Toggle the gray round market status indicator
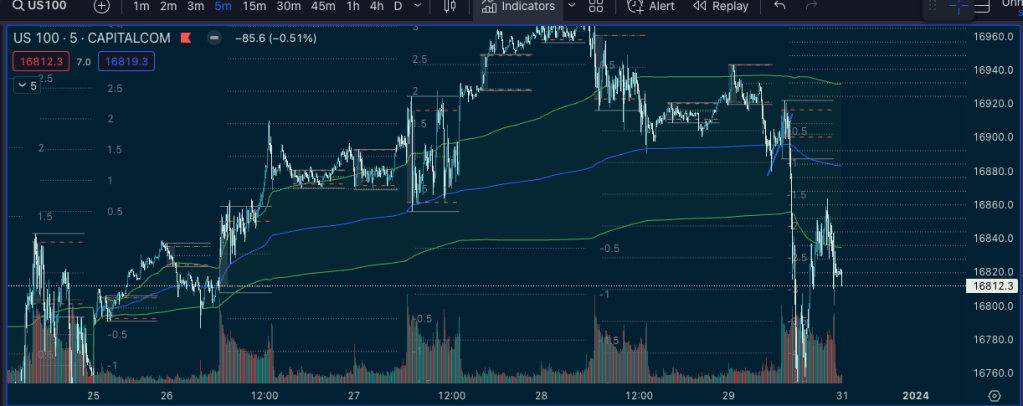1023x406 pixels. 213,39
